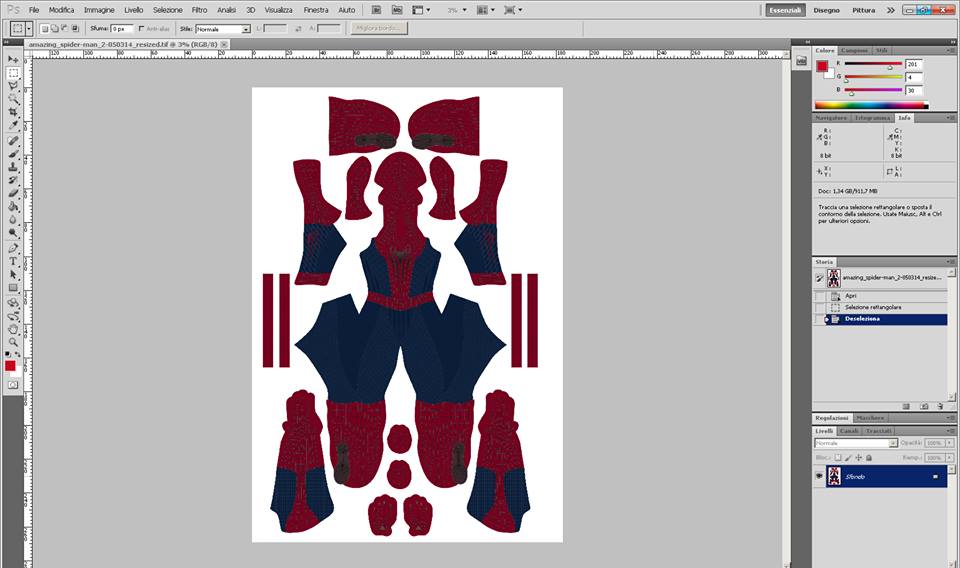Expand more workspaces chevron
The image size is (960, 568).
[x=891, y=10]
